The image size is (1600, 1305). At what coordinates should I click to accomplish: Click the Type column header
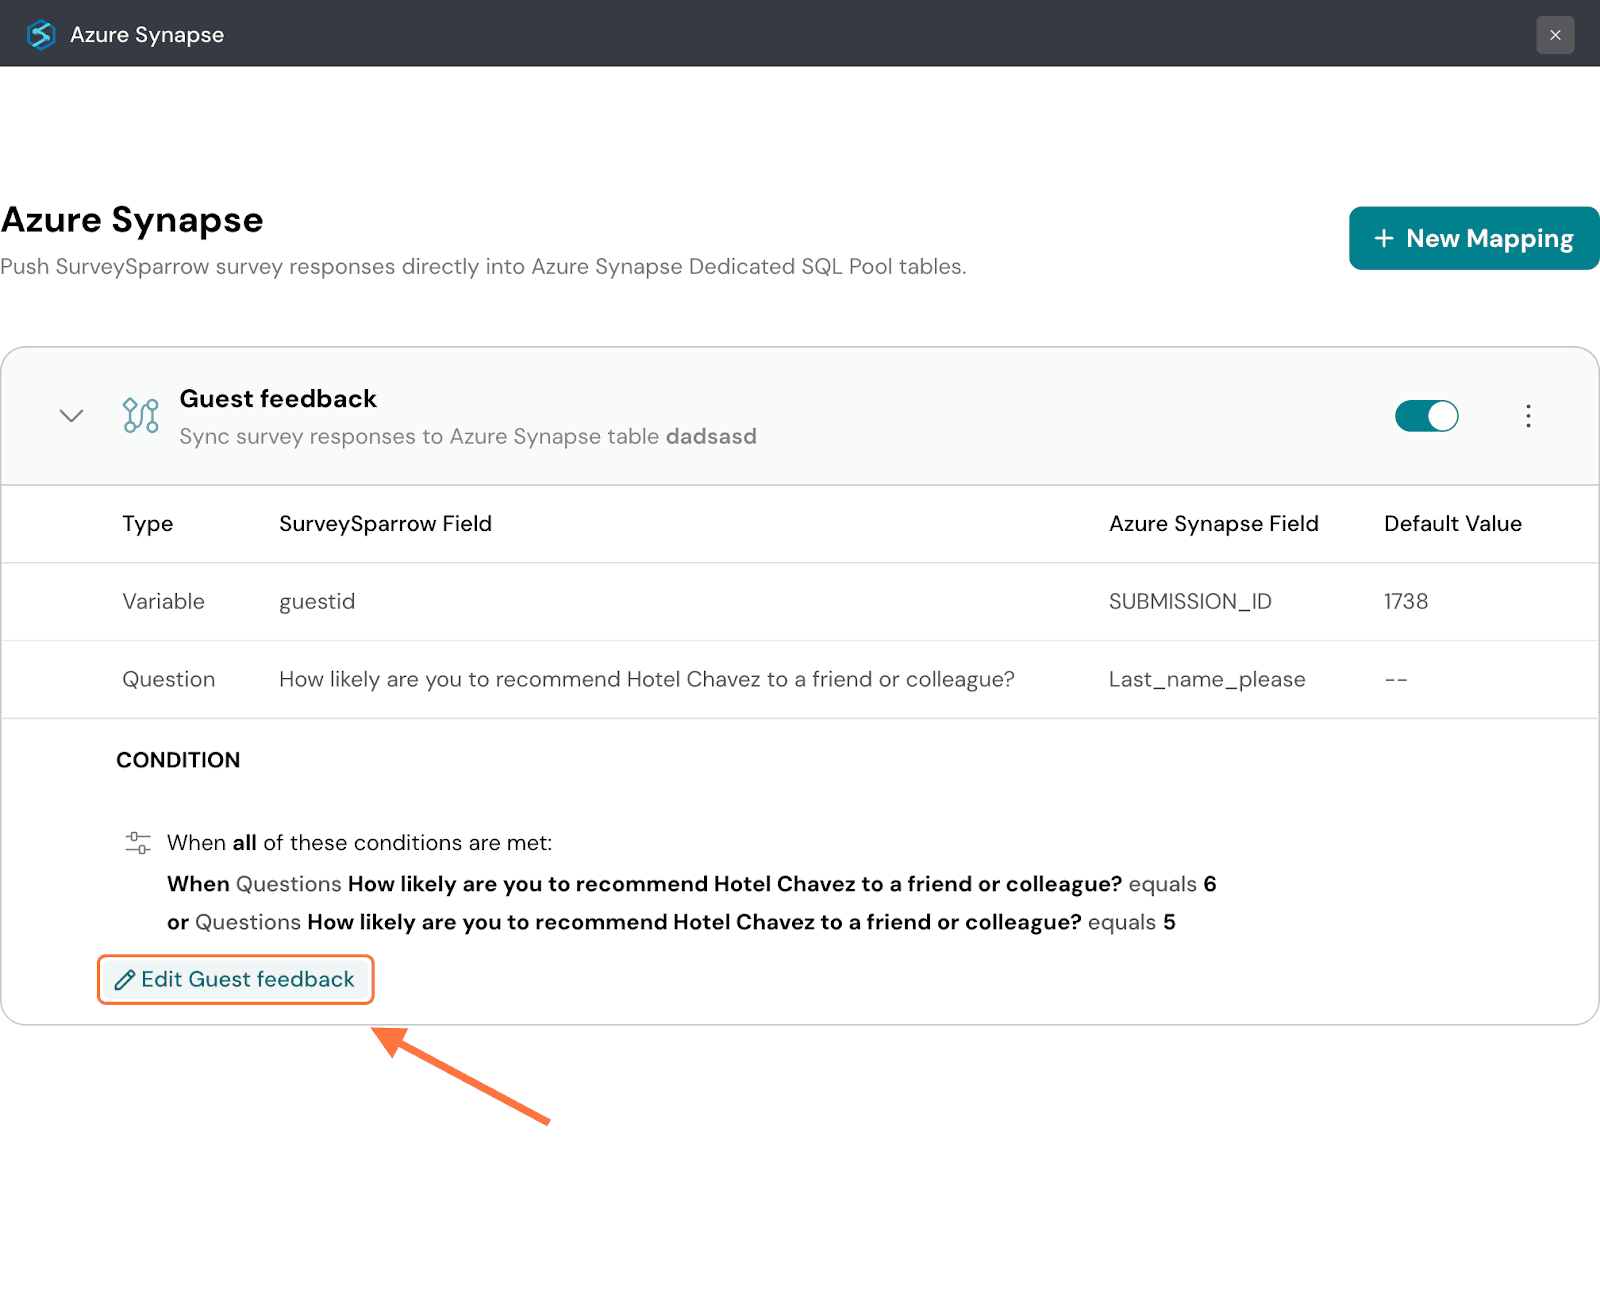coord(147,524)
